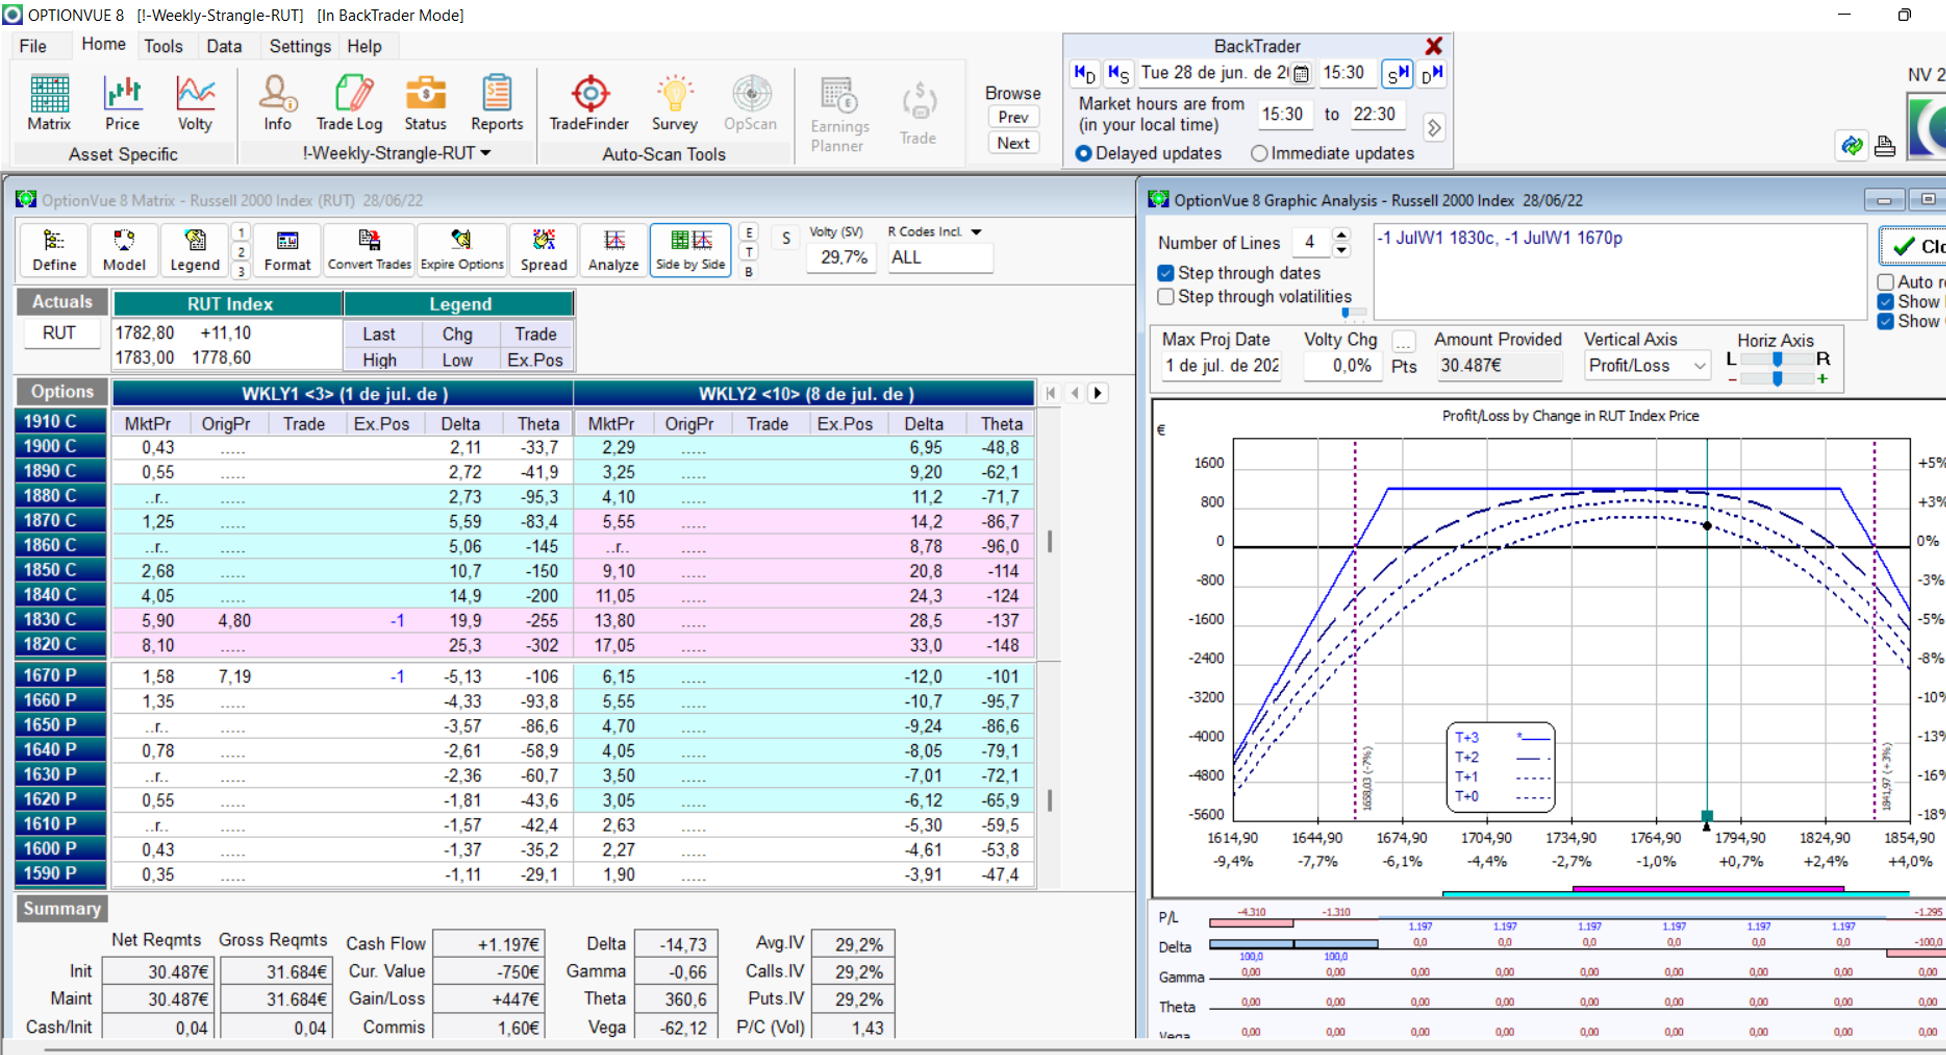Toggle the S button beside Volty
The height and width of the screenshot is (1055, 1946).
786,238
